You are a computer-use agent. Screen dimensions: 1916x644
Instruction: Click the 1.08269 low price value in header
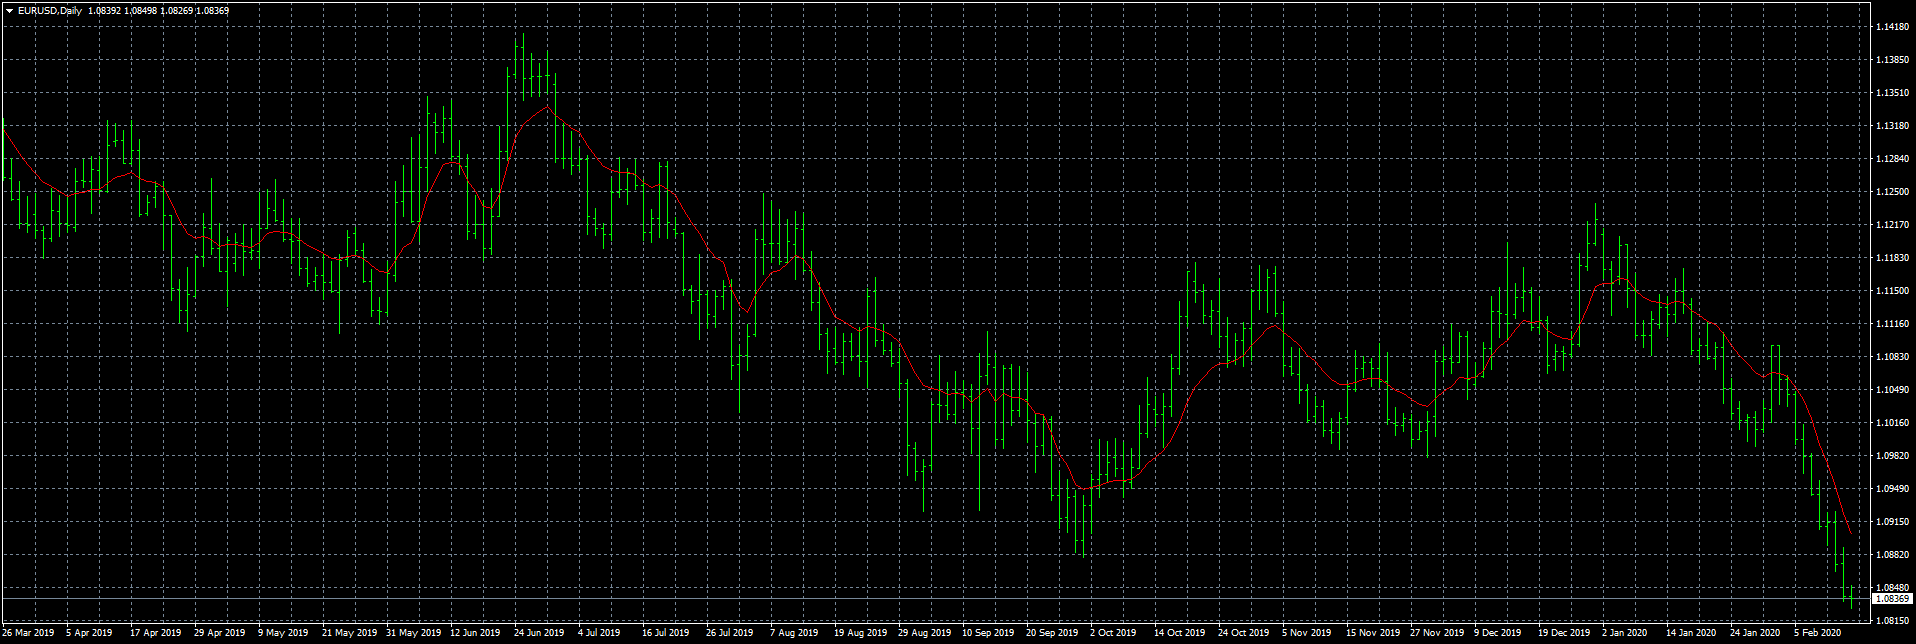click(175, 11)
